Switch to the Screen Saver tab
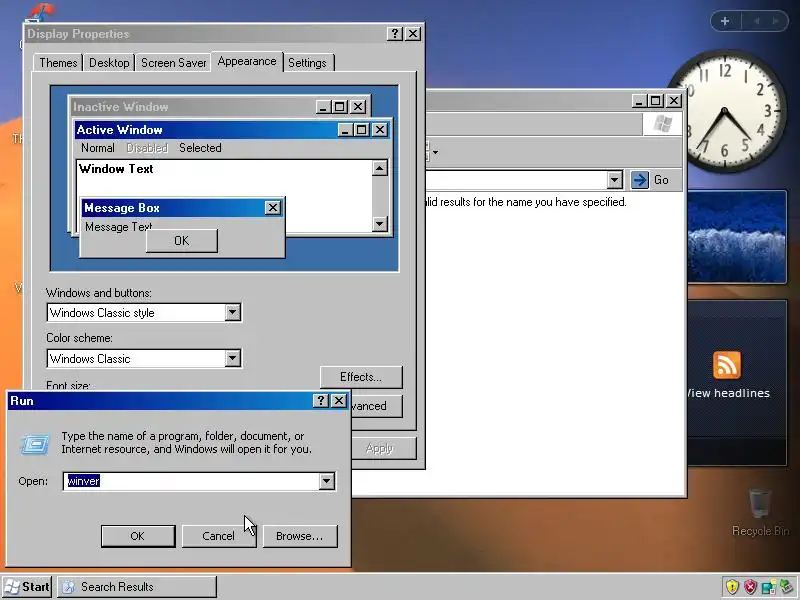The height and width of the screenshot is (600, 800). (x=173, y=63)
